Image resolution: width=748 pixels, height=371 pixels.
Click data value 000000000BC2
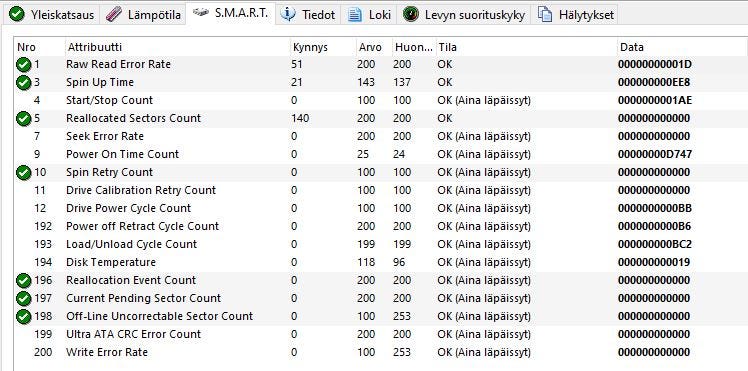coord(654,244)
